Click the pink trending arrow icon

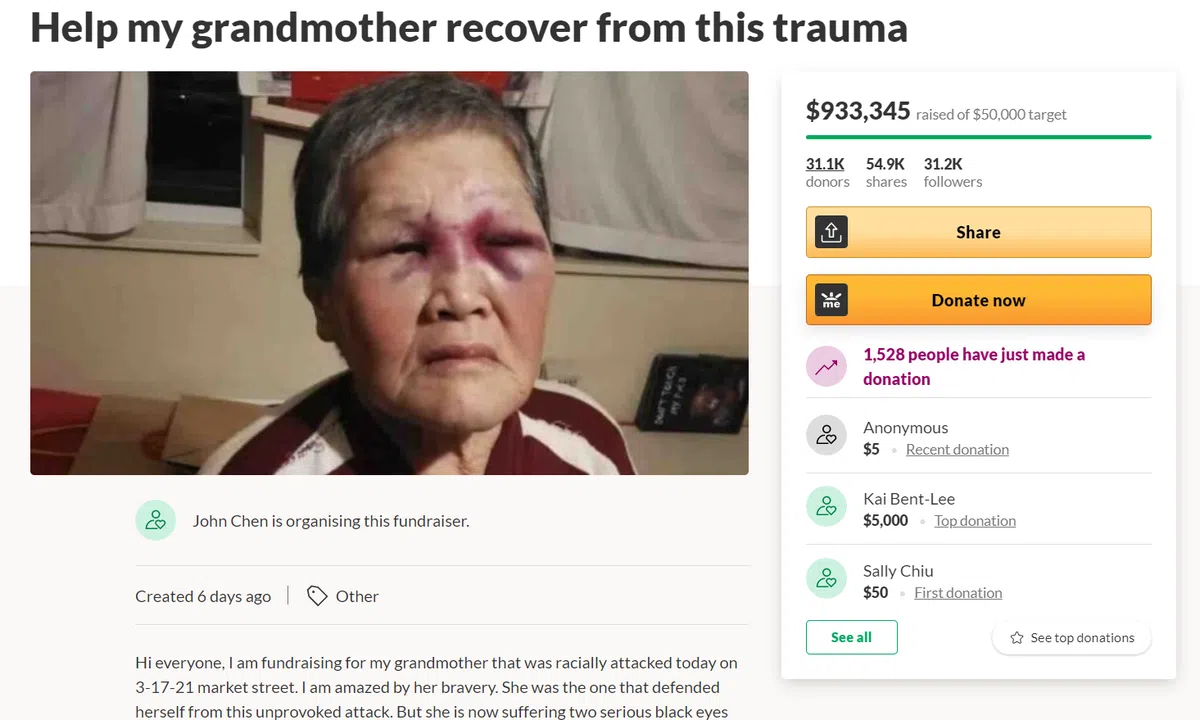[827, 367]
